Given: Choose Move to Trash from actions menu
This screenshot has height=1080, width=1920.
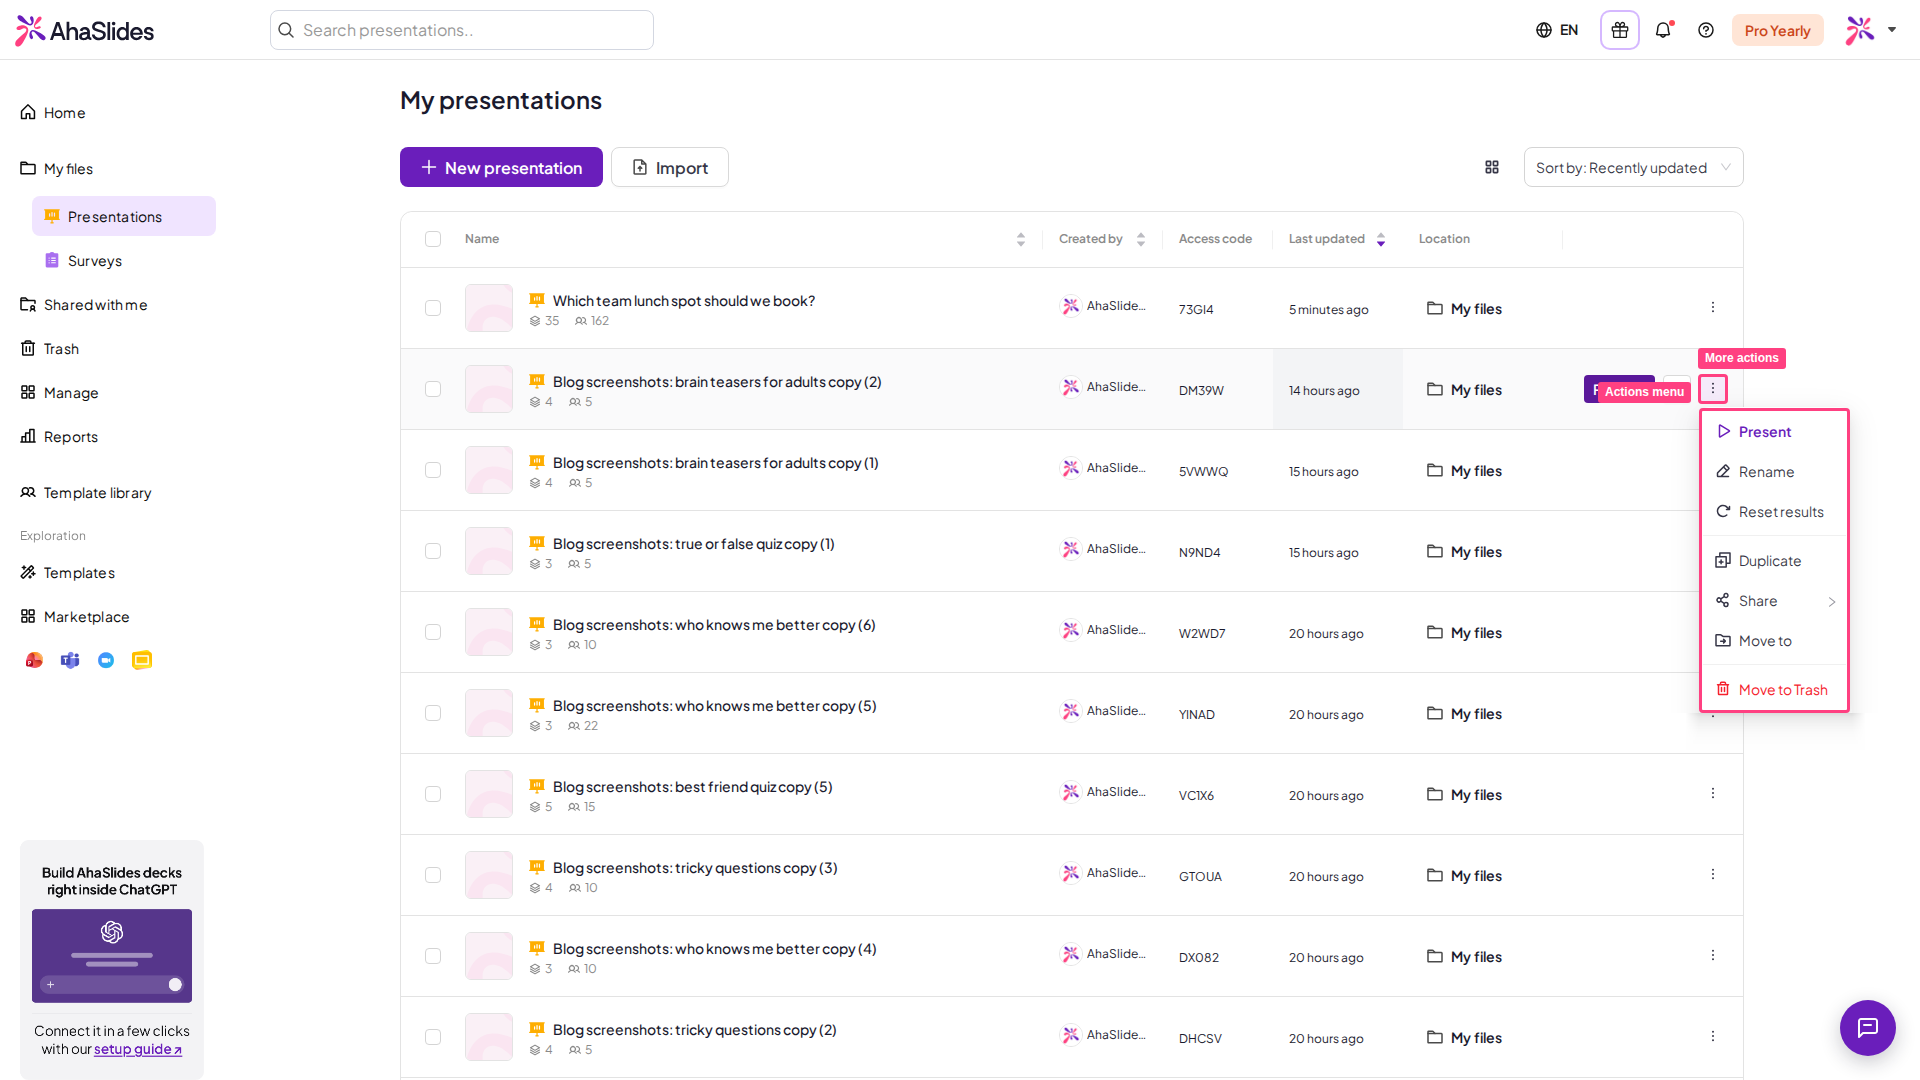Looking at the screenshot, I should (x=1775, y=690).
